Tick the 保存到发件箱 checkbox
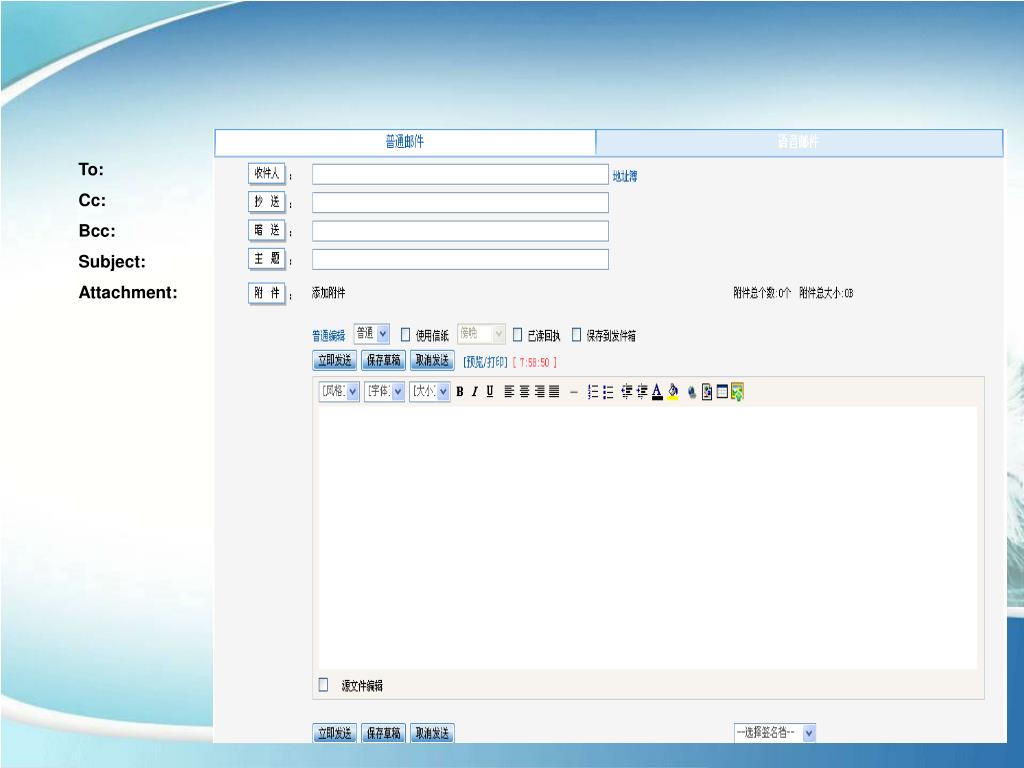Viewport: 1024px width, 768px height. pyautogui.click(x=576, y=335)
